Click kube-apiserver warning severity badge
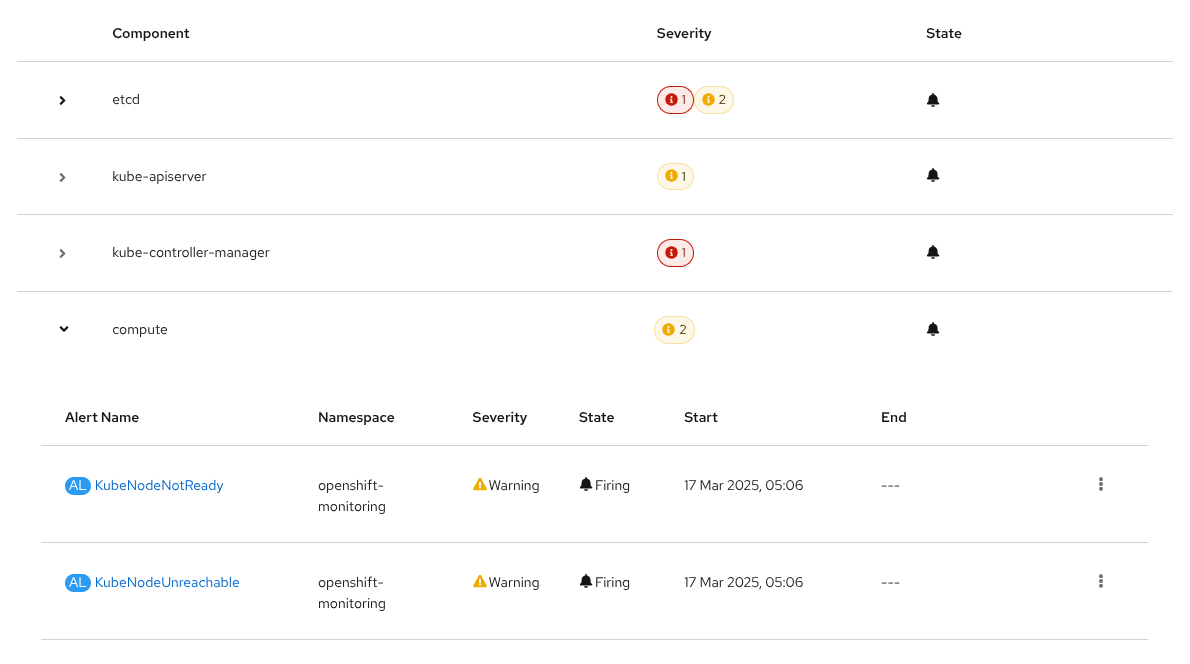The height and width of the screenshot is (664, 1190). 675,177
